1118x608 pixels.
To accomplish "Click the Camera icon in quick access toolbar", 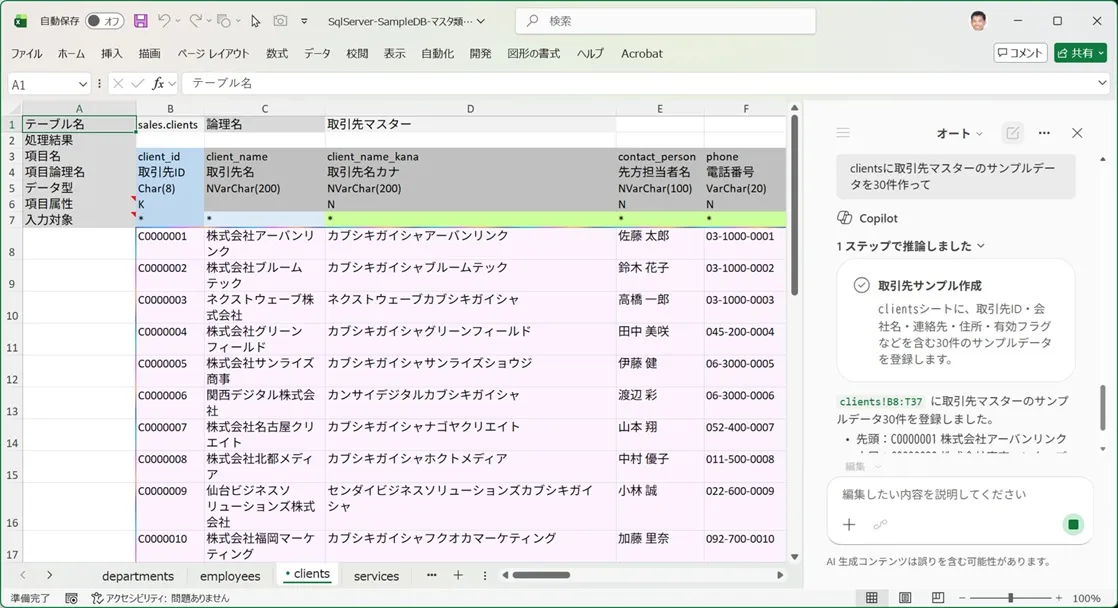I will 280,21.
